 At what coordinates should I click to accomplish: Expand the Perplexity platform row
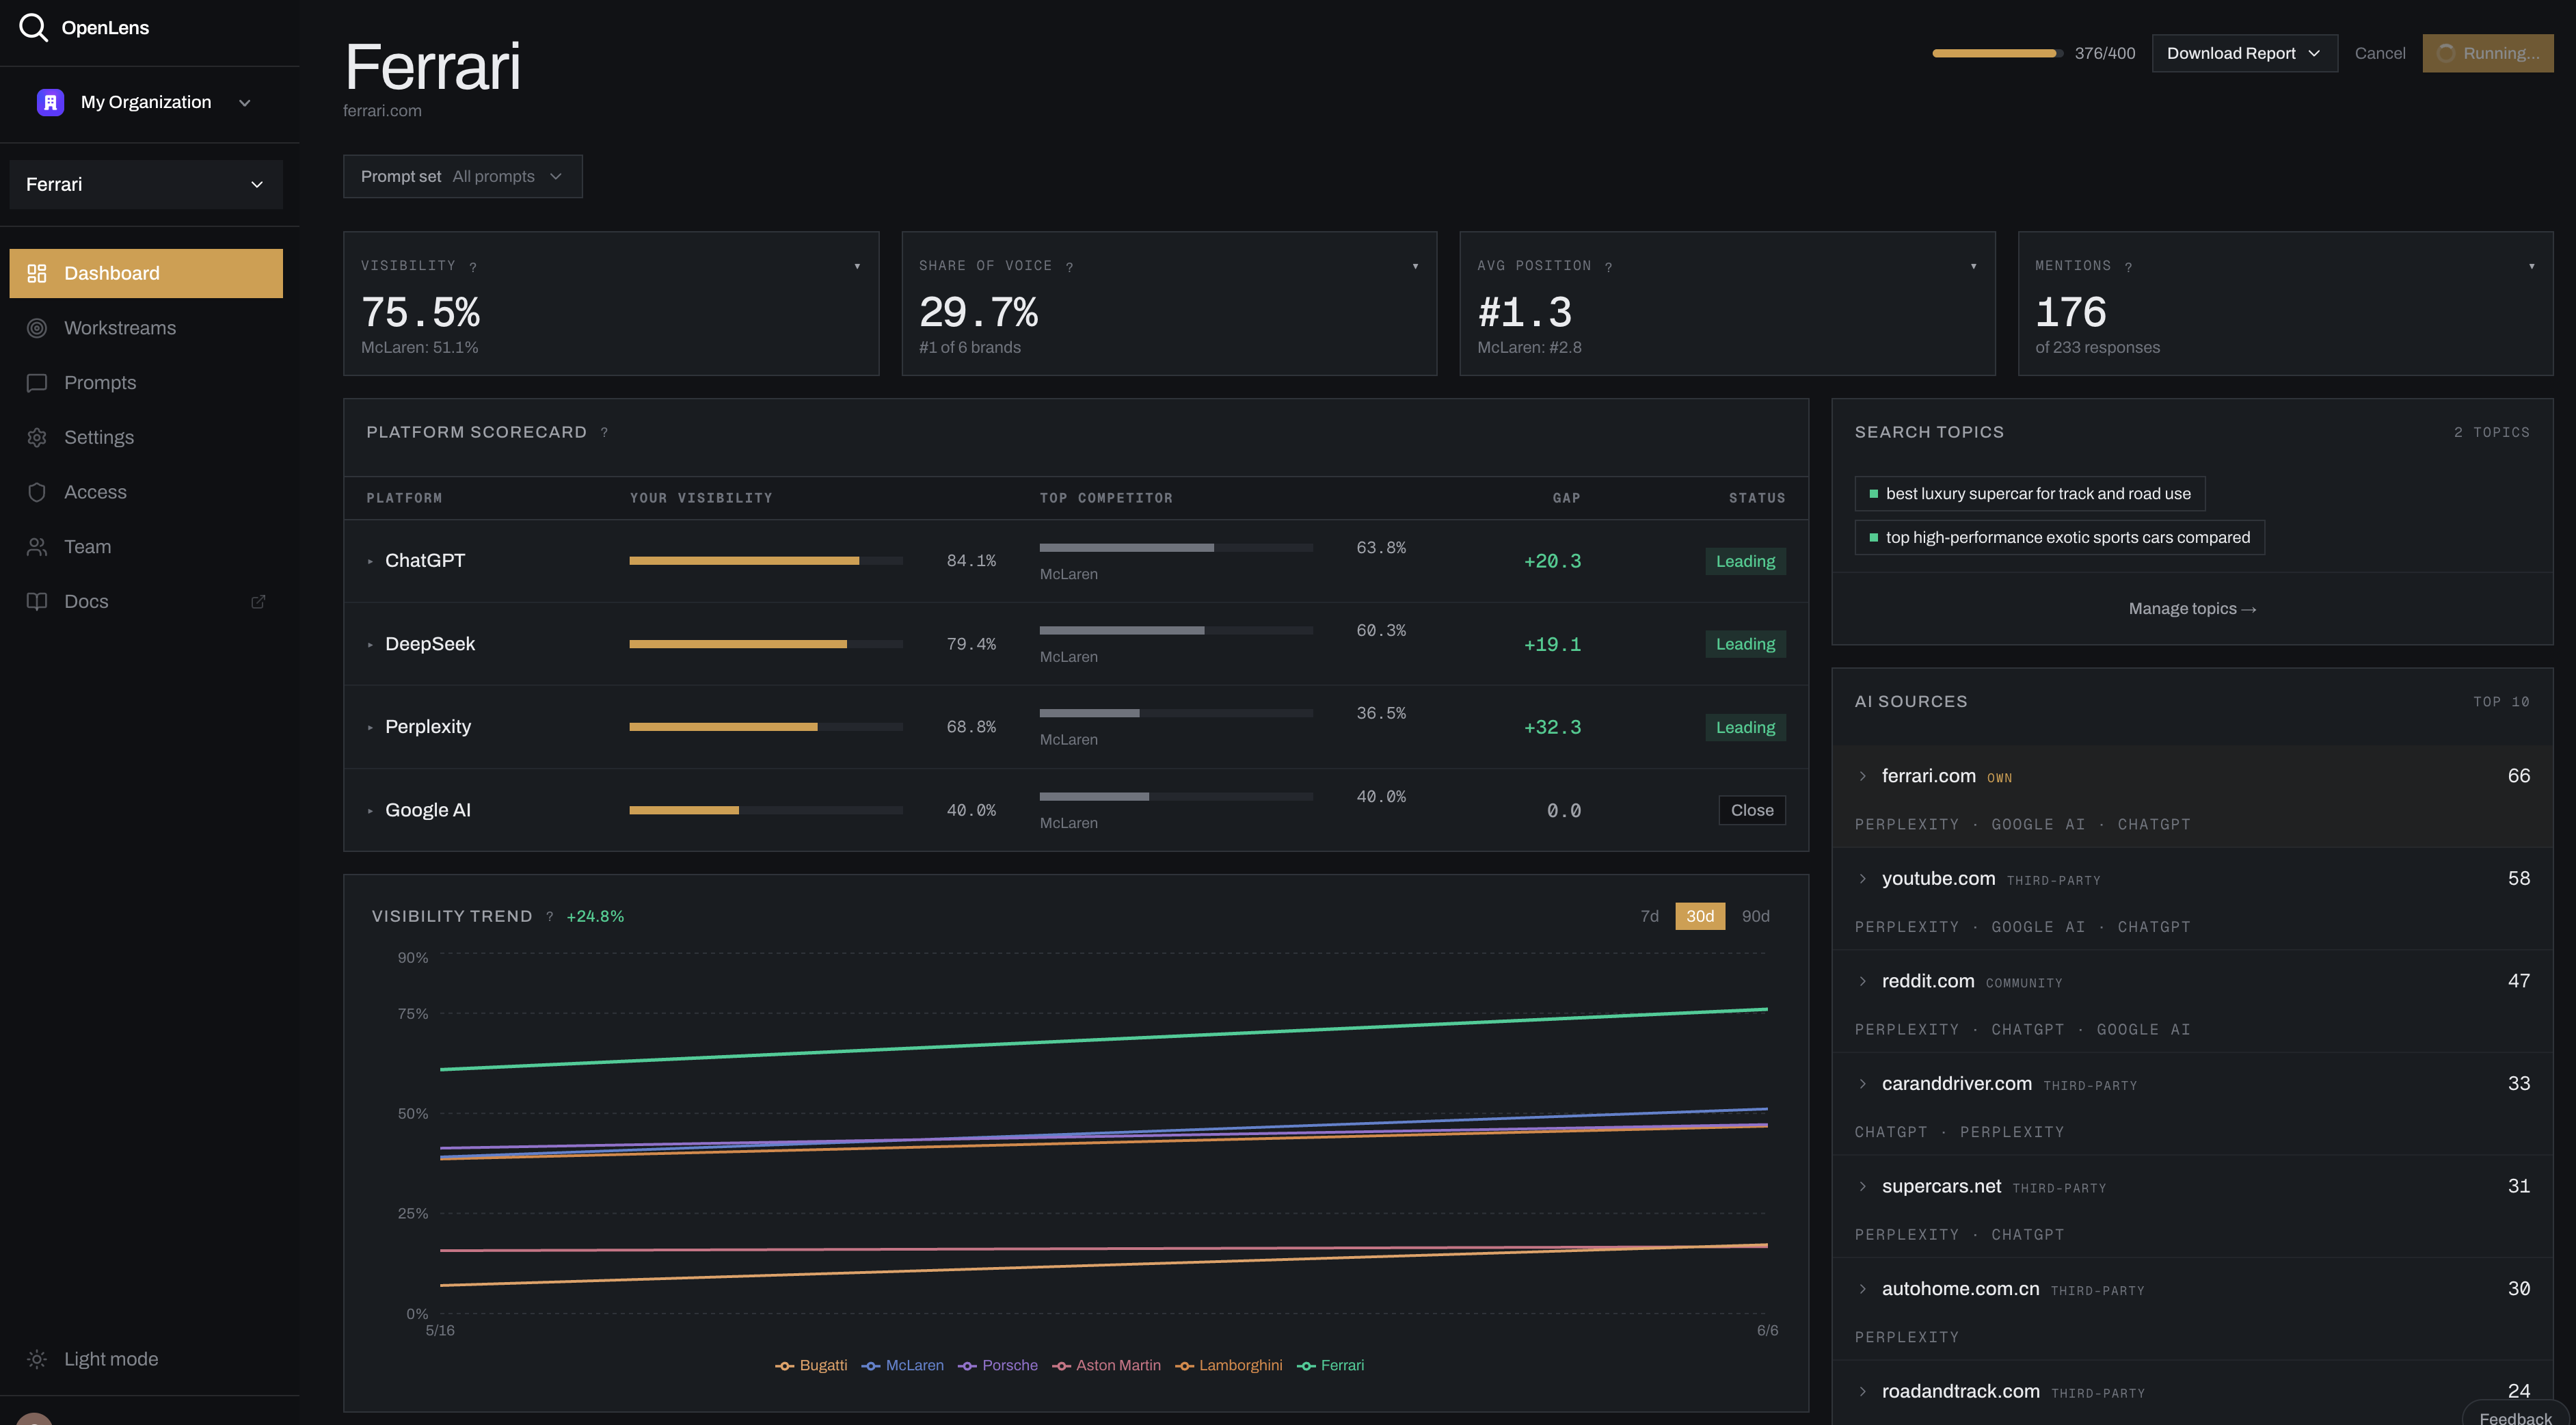370,728
